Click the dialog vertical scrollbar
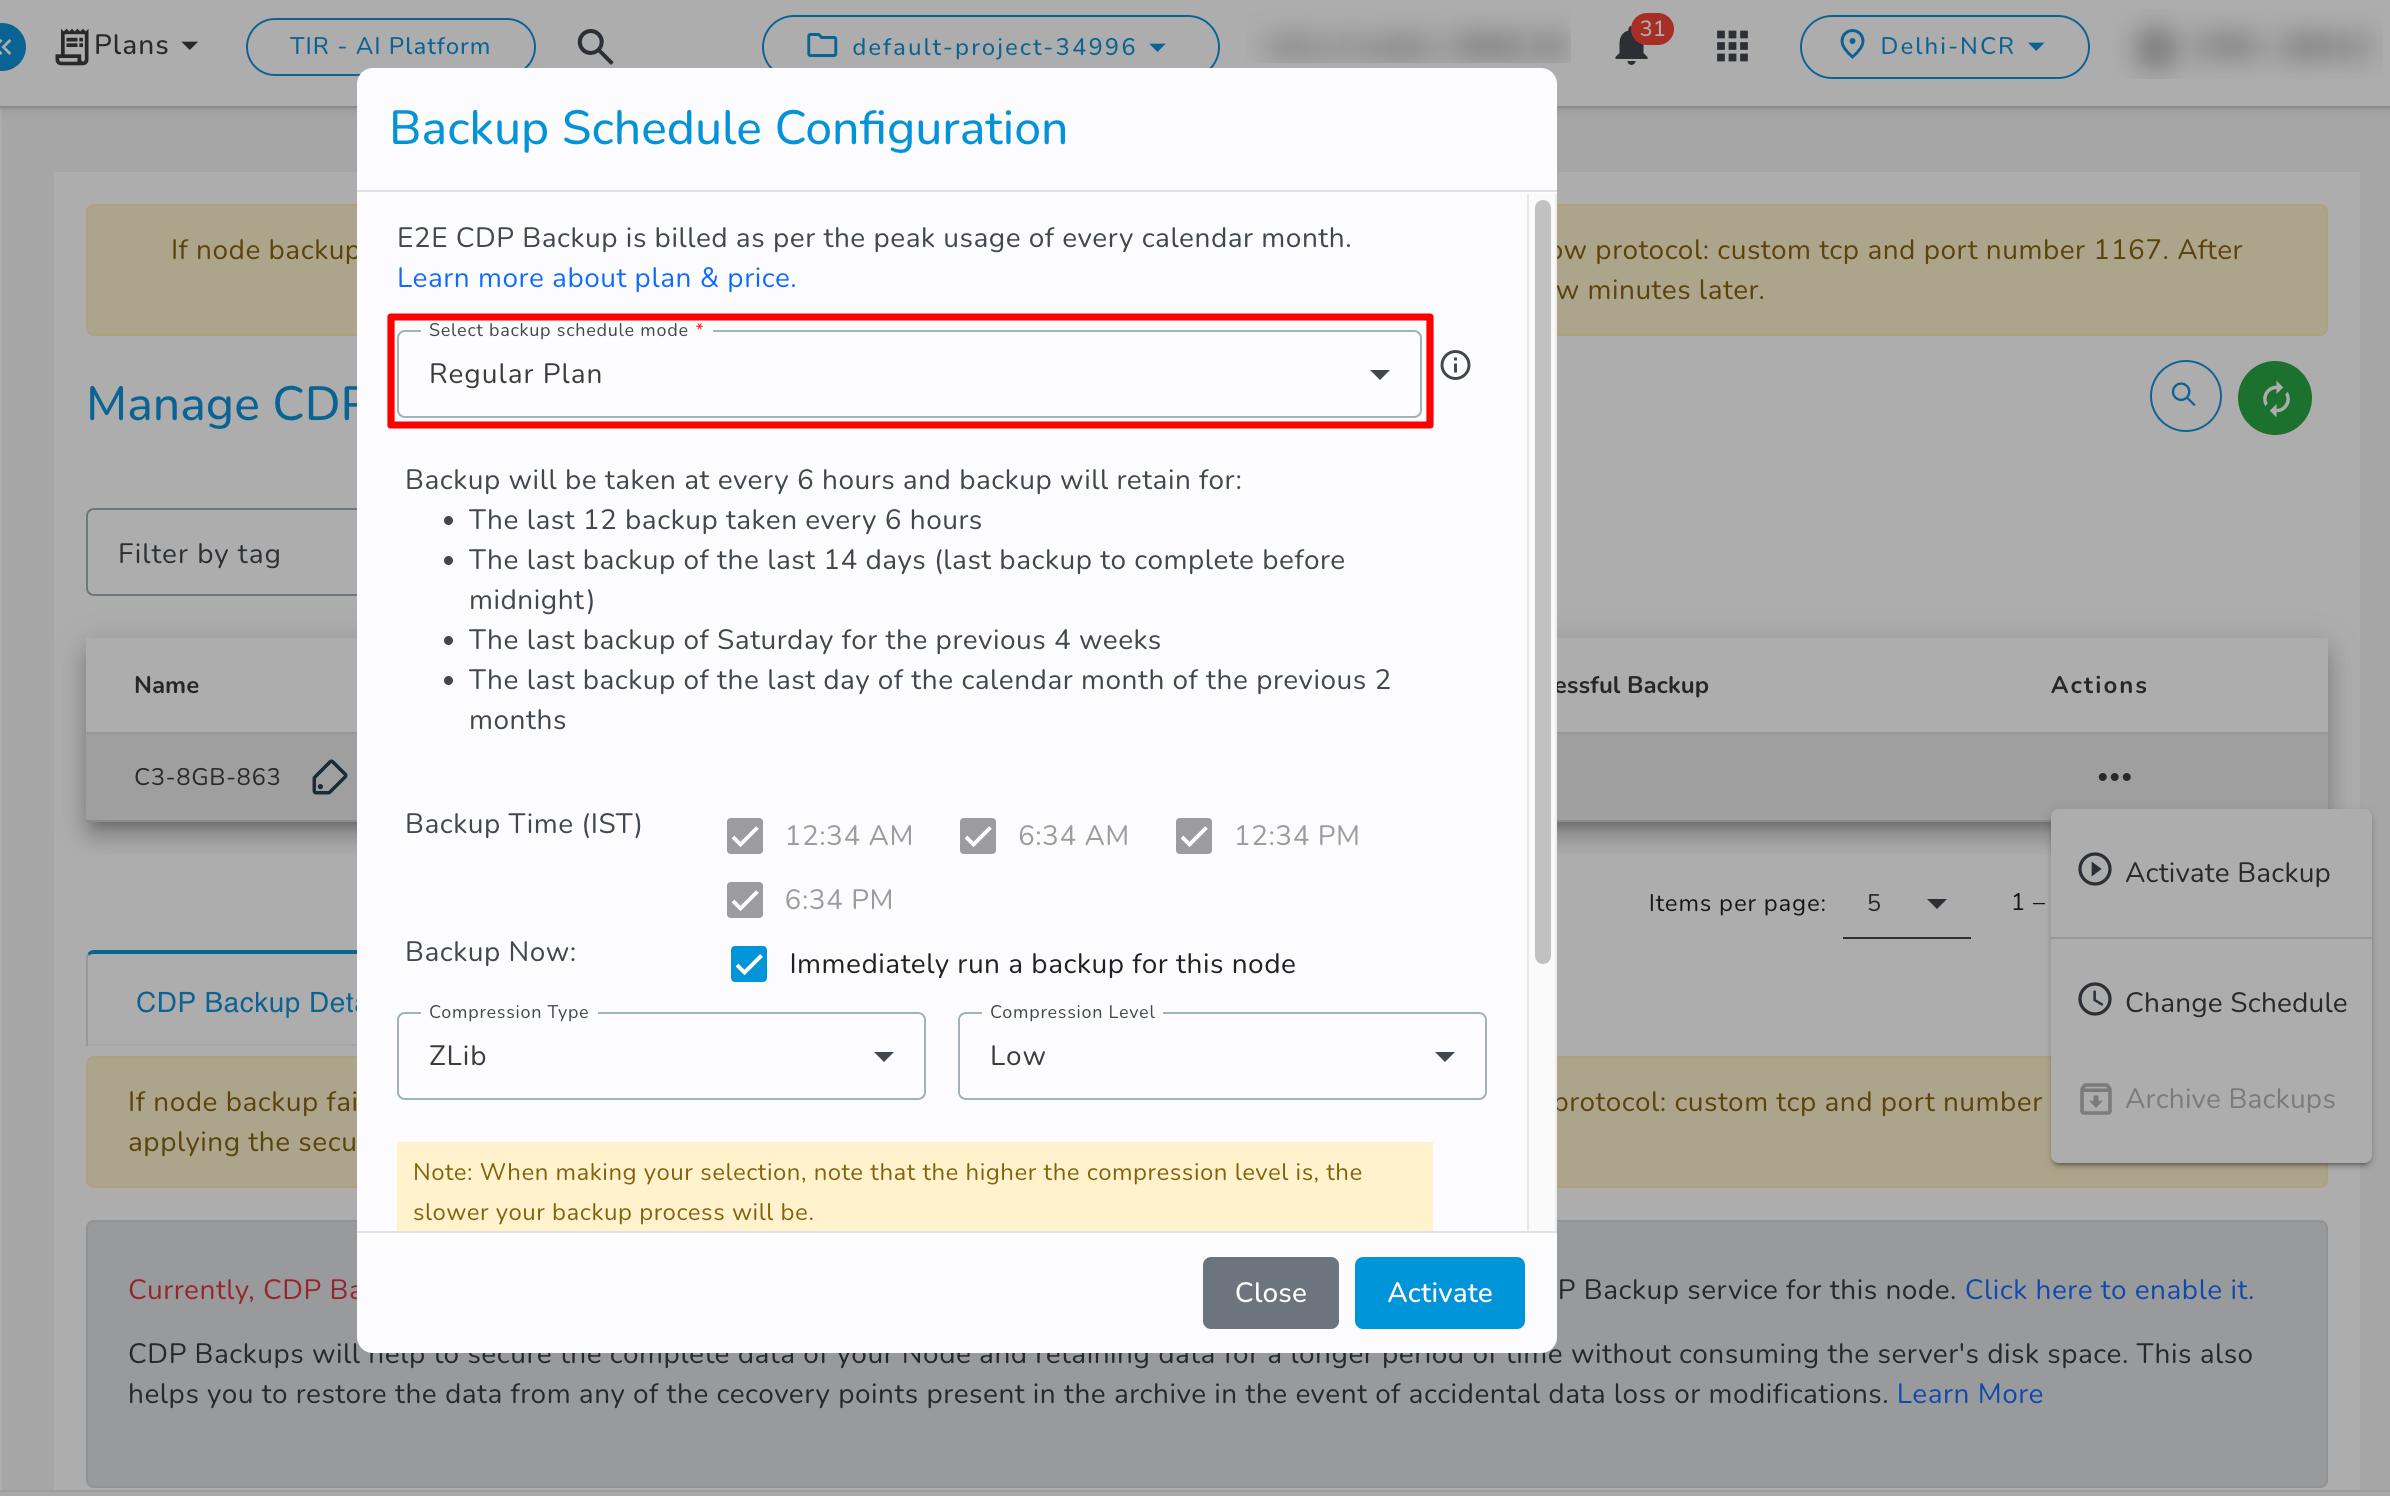Screen dimensions: 2390x1496 (x=1543, y=582)
